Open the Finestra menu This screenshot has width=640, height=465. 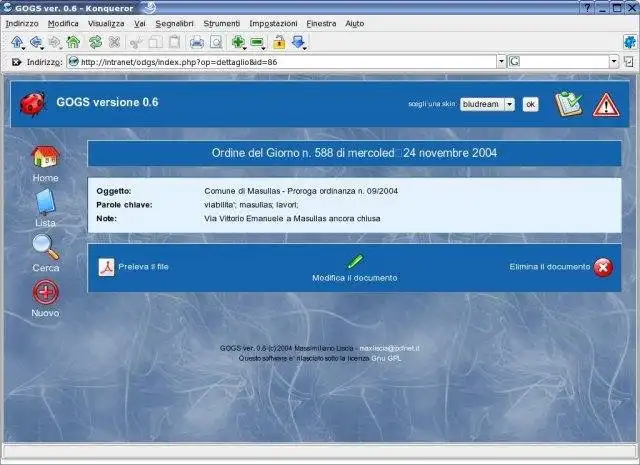click(x=321, y=24)
